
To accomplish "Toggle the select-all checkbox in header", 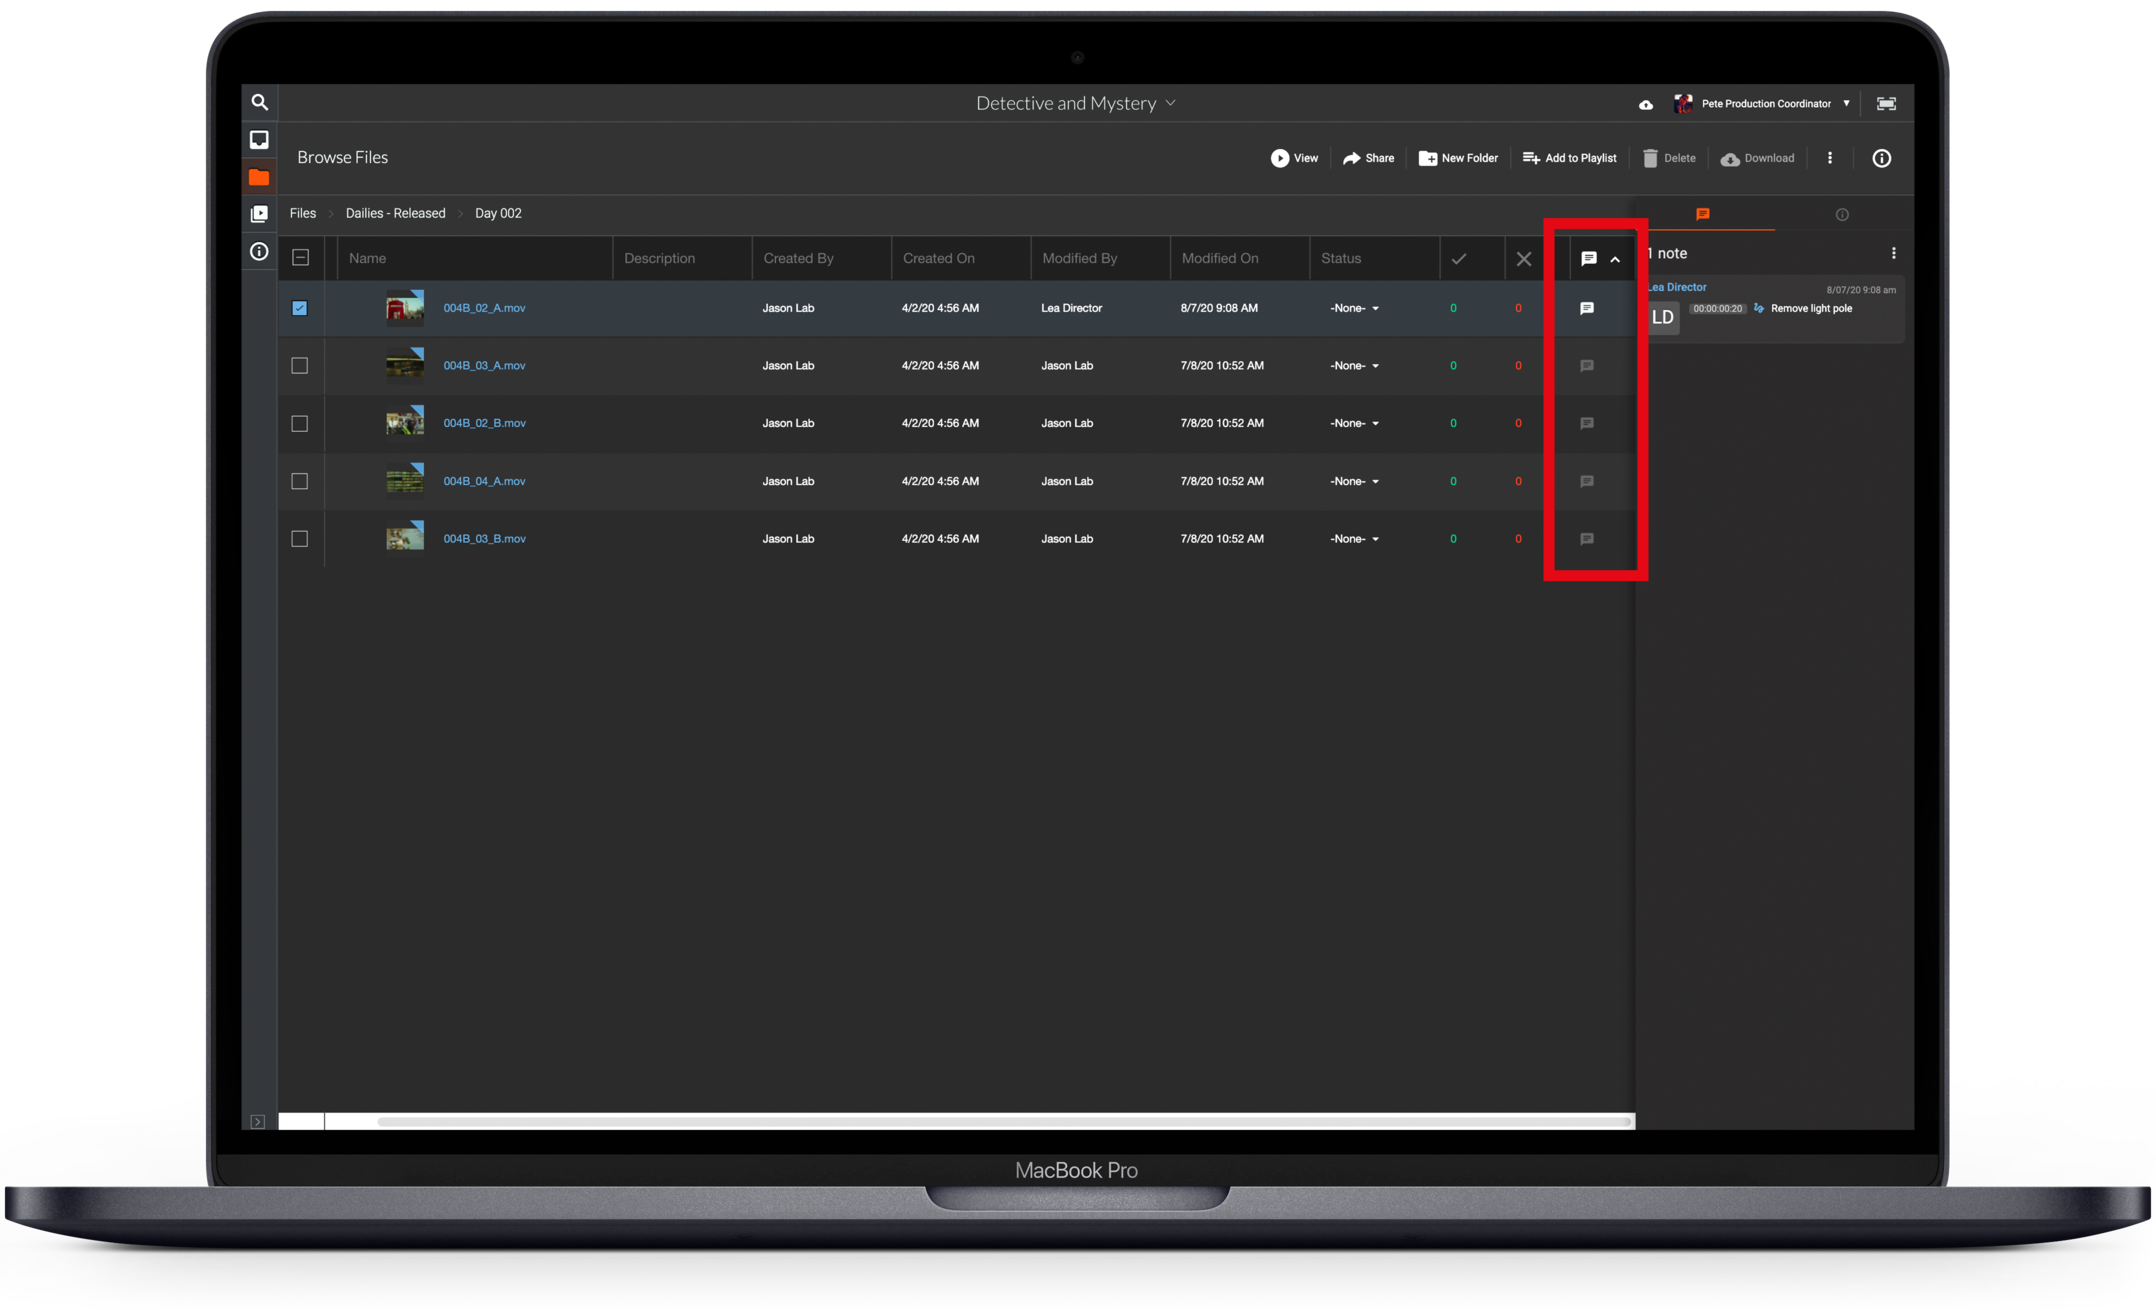I will pyautogui.click(x=300, y=258).
